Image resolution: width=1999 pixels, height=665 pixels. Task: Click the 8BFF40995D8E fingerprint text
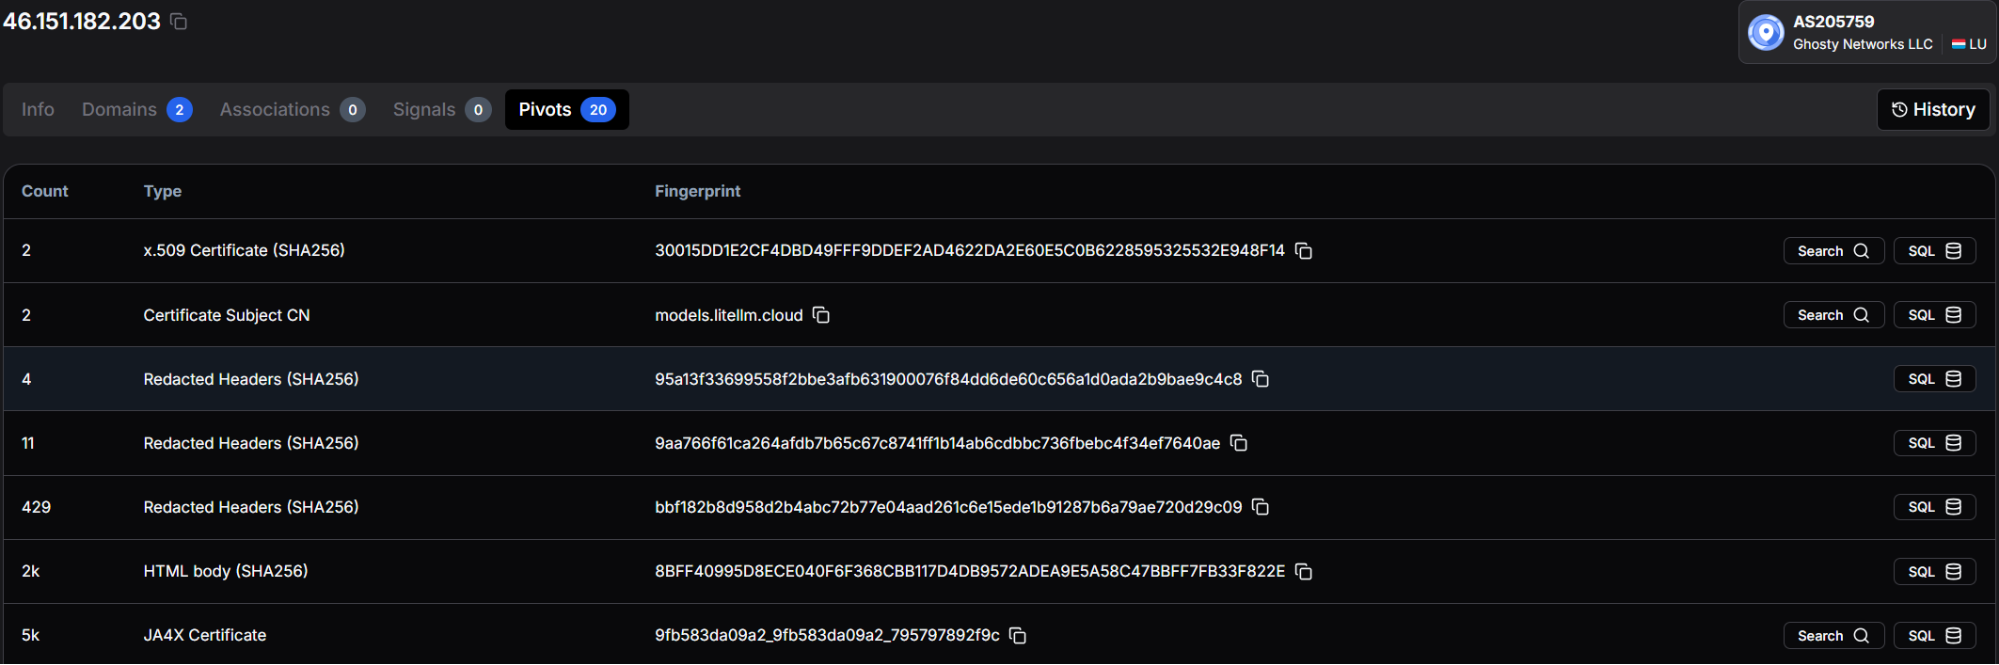(970, 571)
